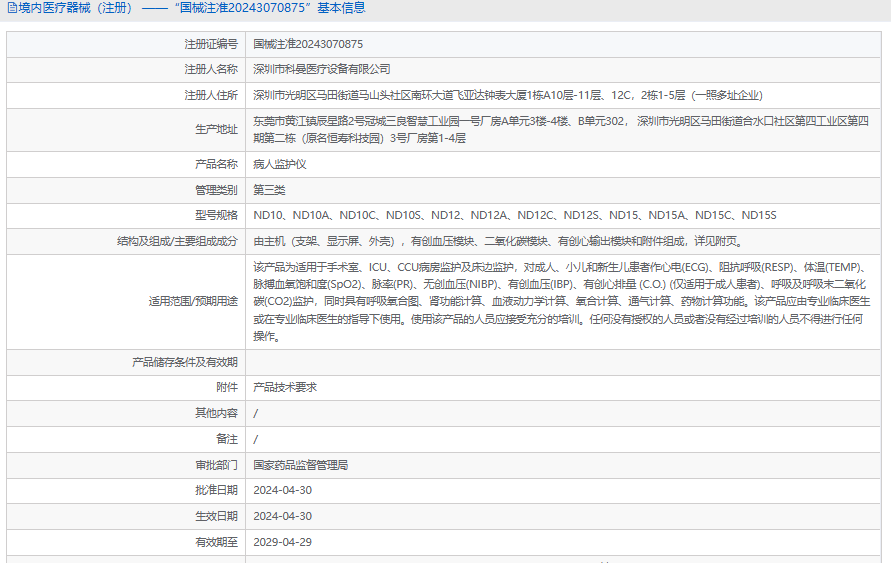Select effective date 2024-04-30 in 生效日期 row
Image resolution: width=891 pixels, height=563 pixels.
282,516
